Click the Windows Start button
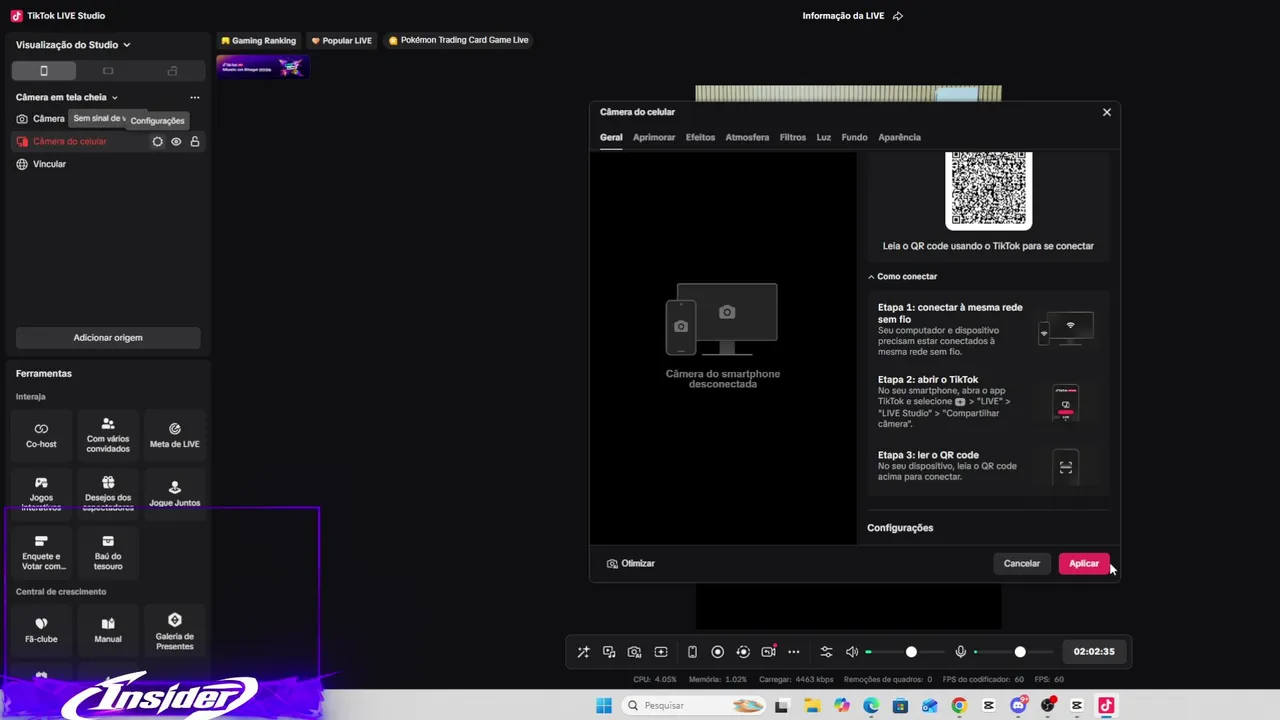 tap(604, 706)
